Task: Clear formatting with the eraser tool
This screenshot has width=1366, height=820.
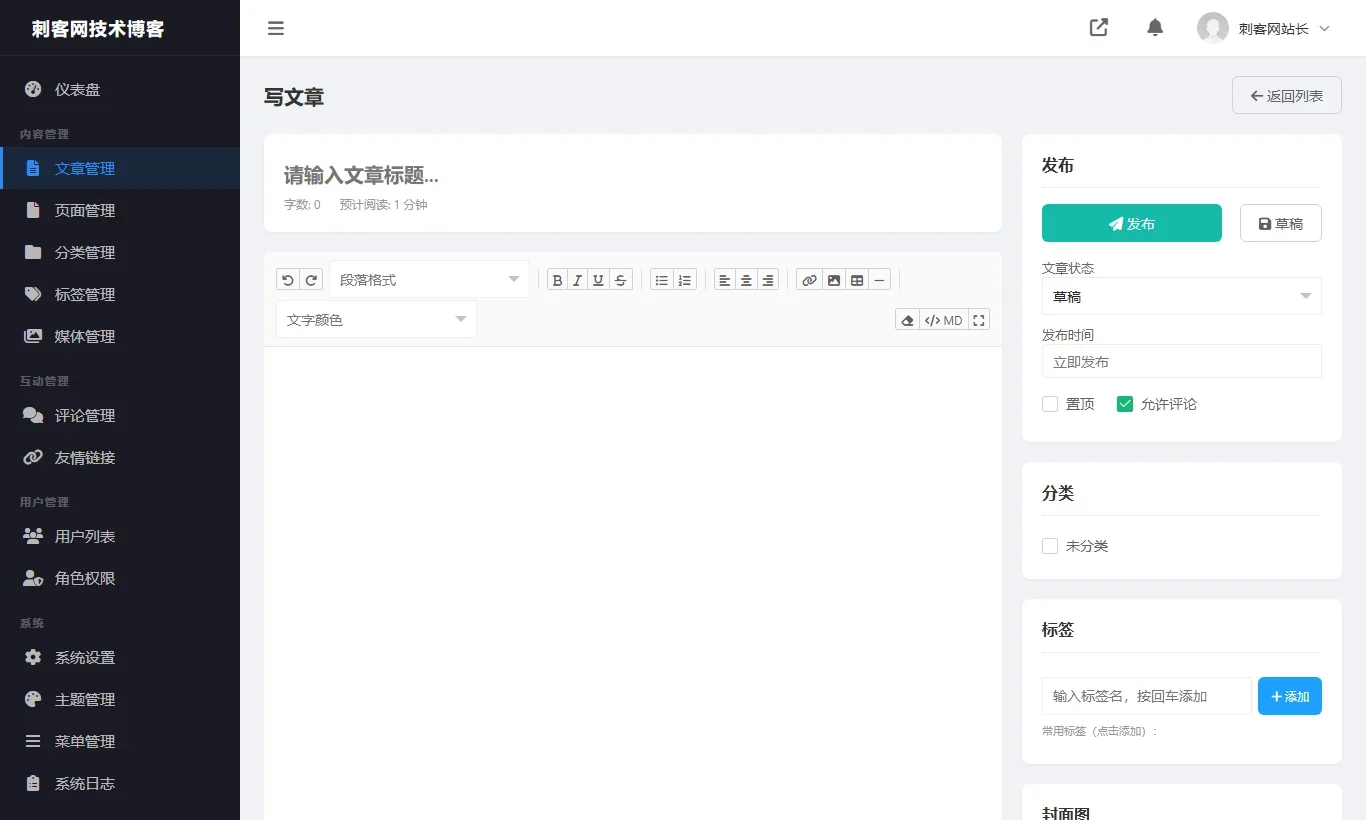Action: 907,320
